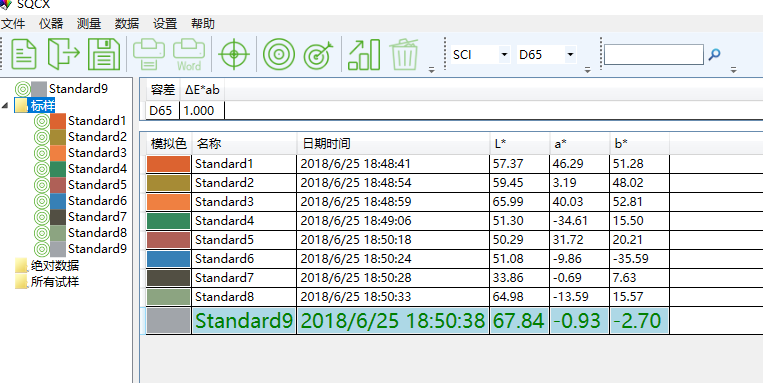Click the Export to Word icon

pos(189,54)
